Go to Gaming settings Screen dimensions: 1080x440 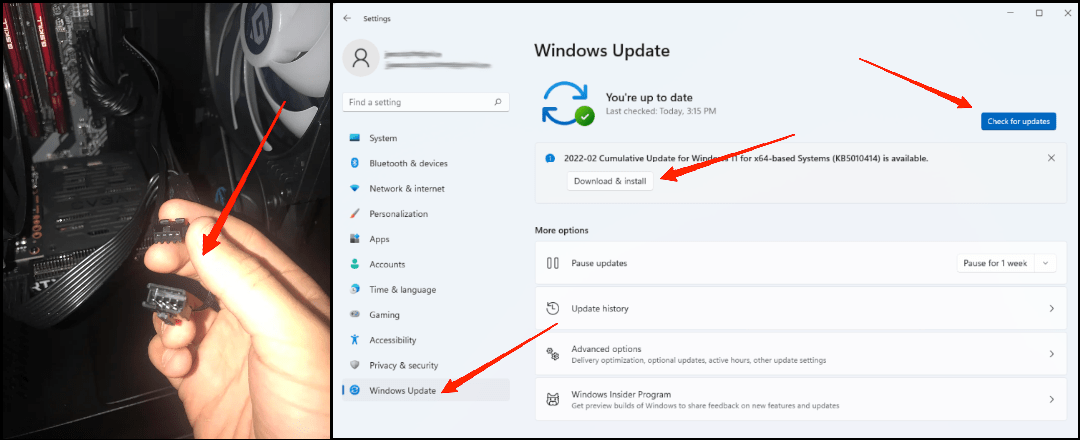426,315
